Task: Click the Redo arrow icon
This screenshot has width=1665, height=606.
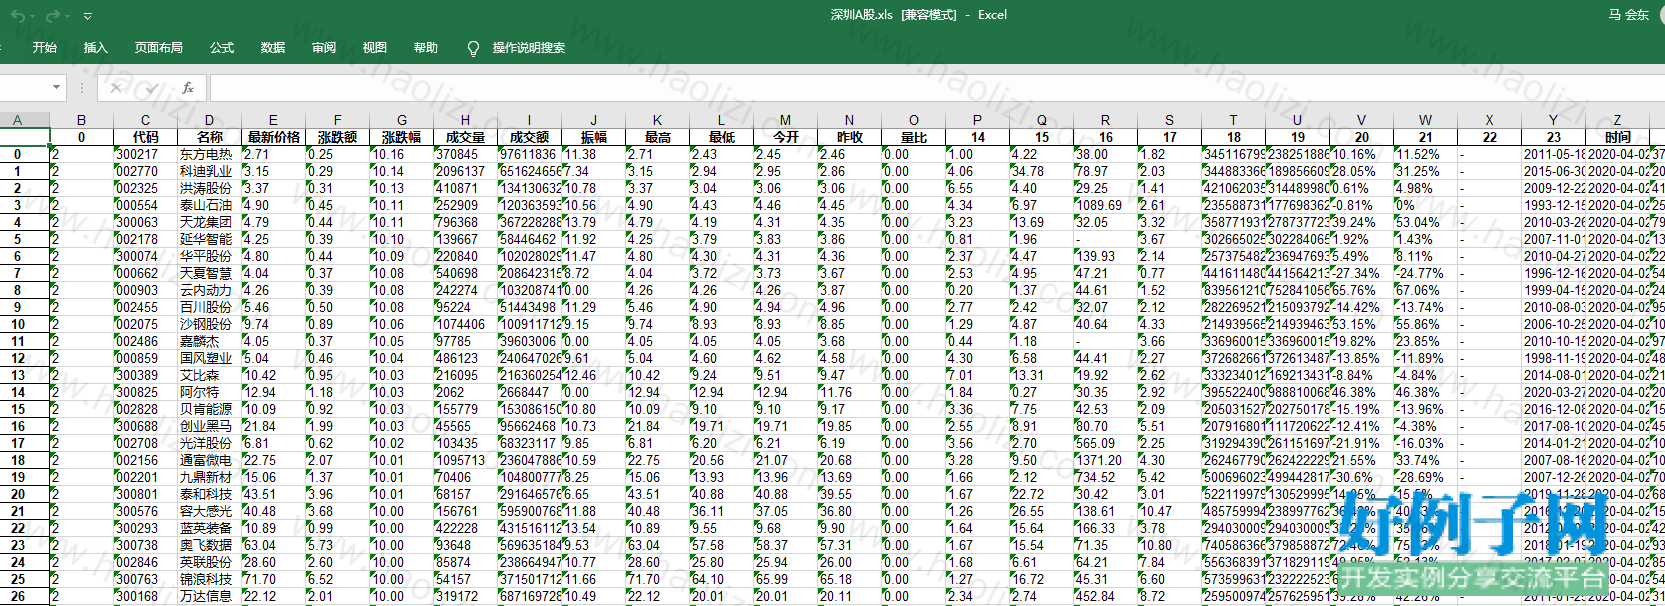Action: (53, 16)
